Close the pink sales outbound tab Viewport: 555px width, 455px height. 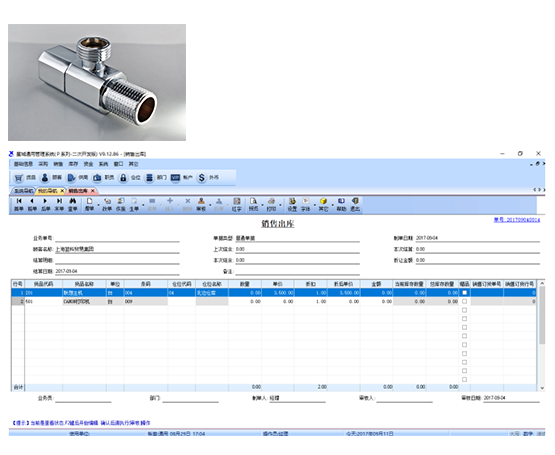point(93,191)
